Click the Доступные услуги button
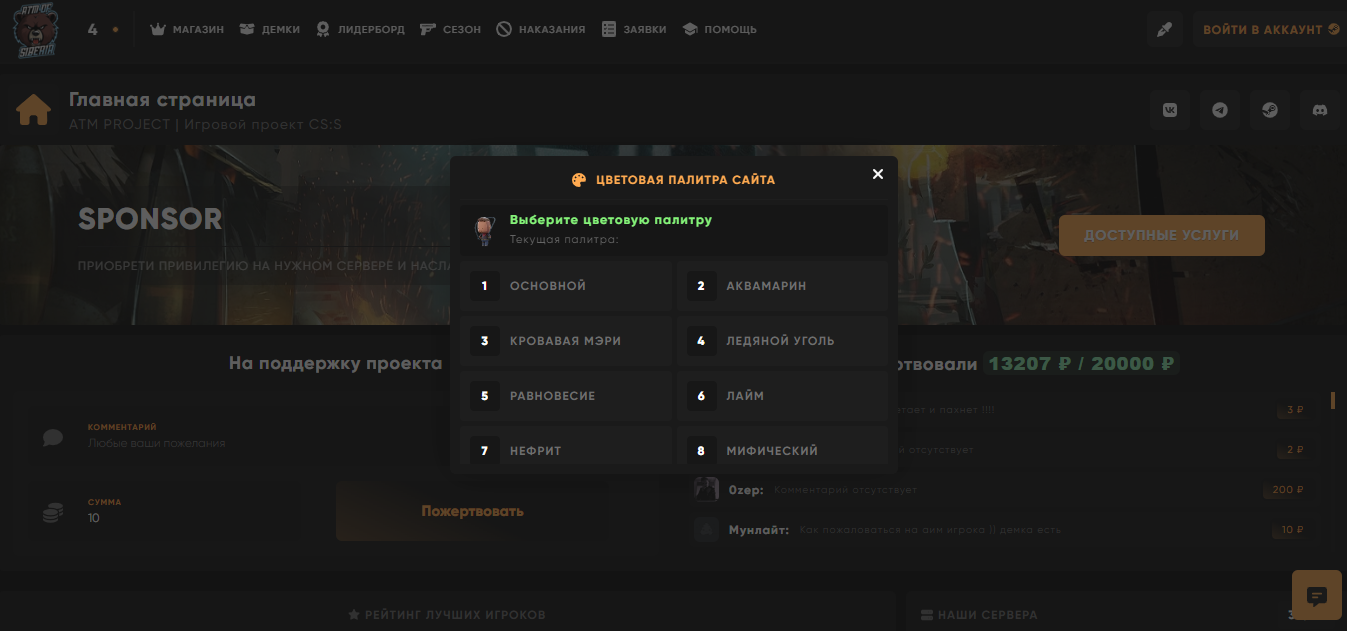The width and height of the screenshot is (1347, 631). click(1161, 236)
